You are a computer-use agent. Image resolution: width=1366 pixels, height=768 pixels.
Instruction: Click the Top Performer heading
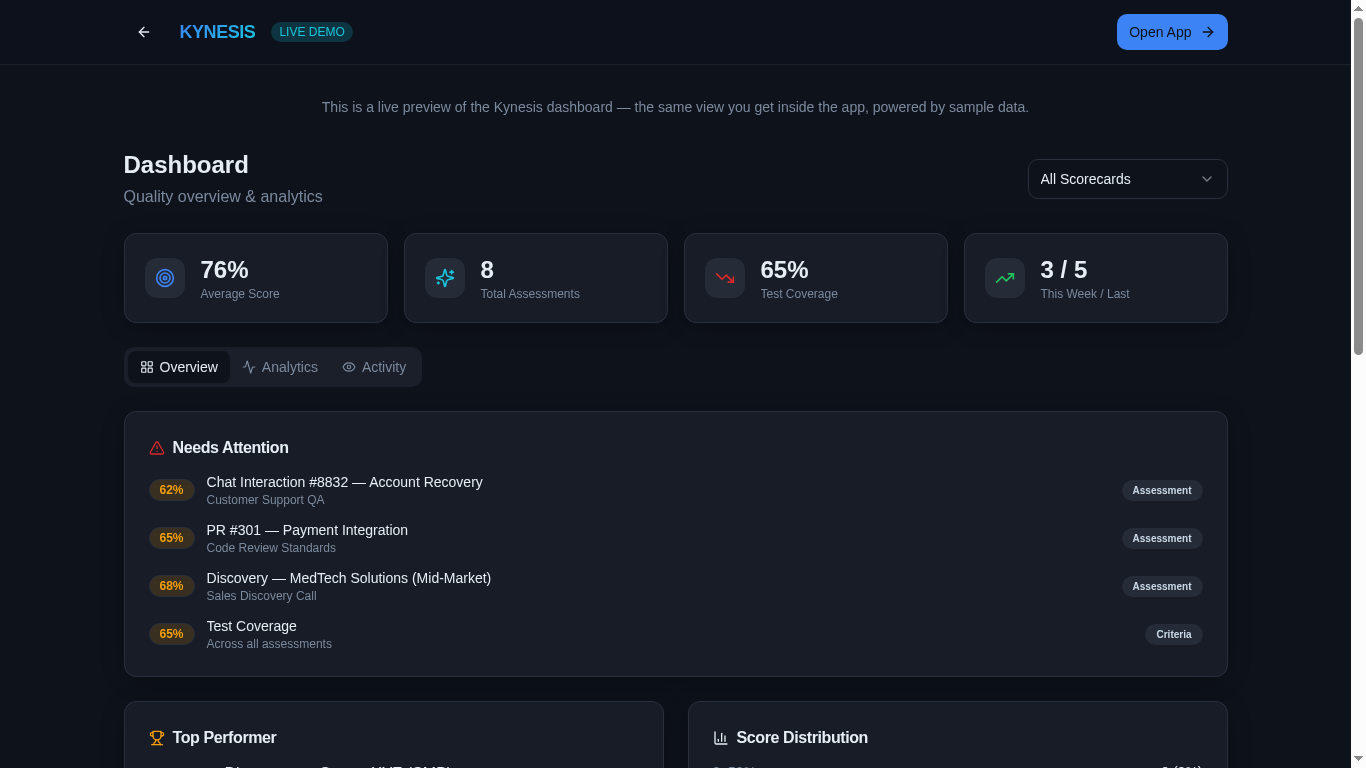pos(225,738)
